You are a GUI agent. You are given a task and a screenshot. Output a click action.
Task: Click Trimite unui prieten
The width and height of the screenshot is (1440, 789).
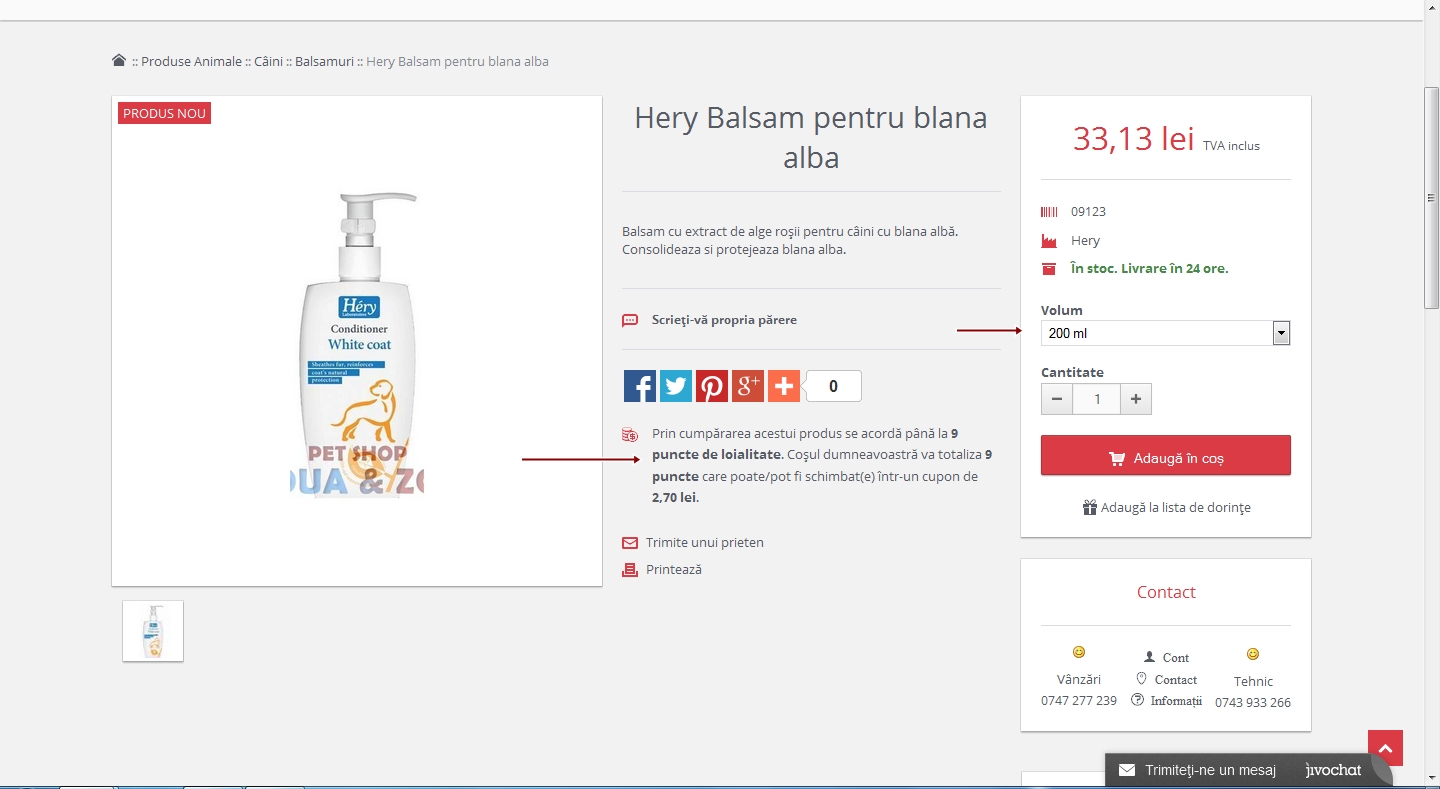pos(704,542)
